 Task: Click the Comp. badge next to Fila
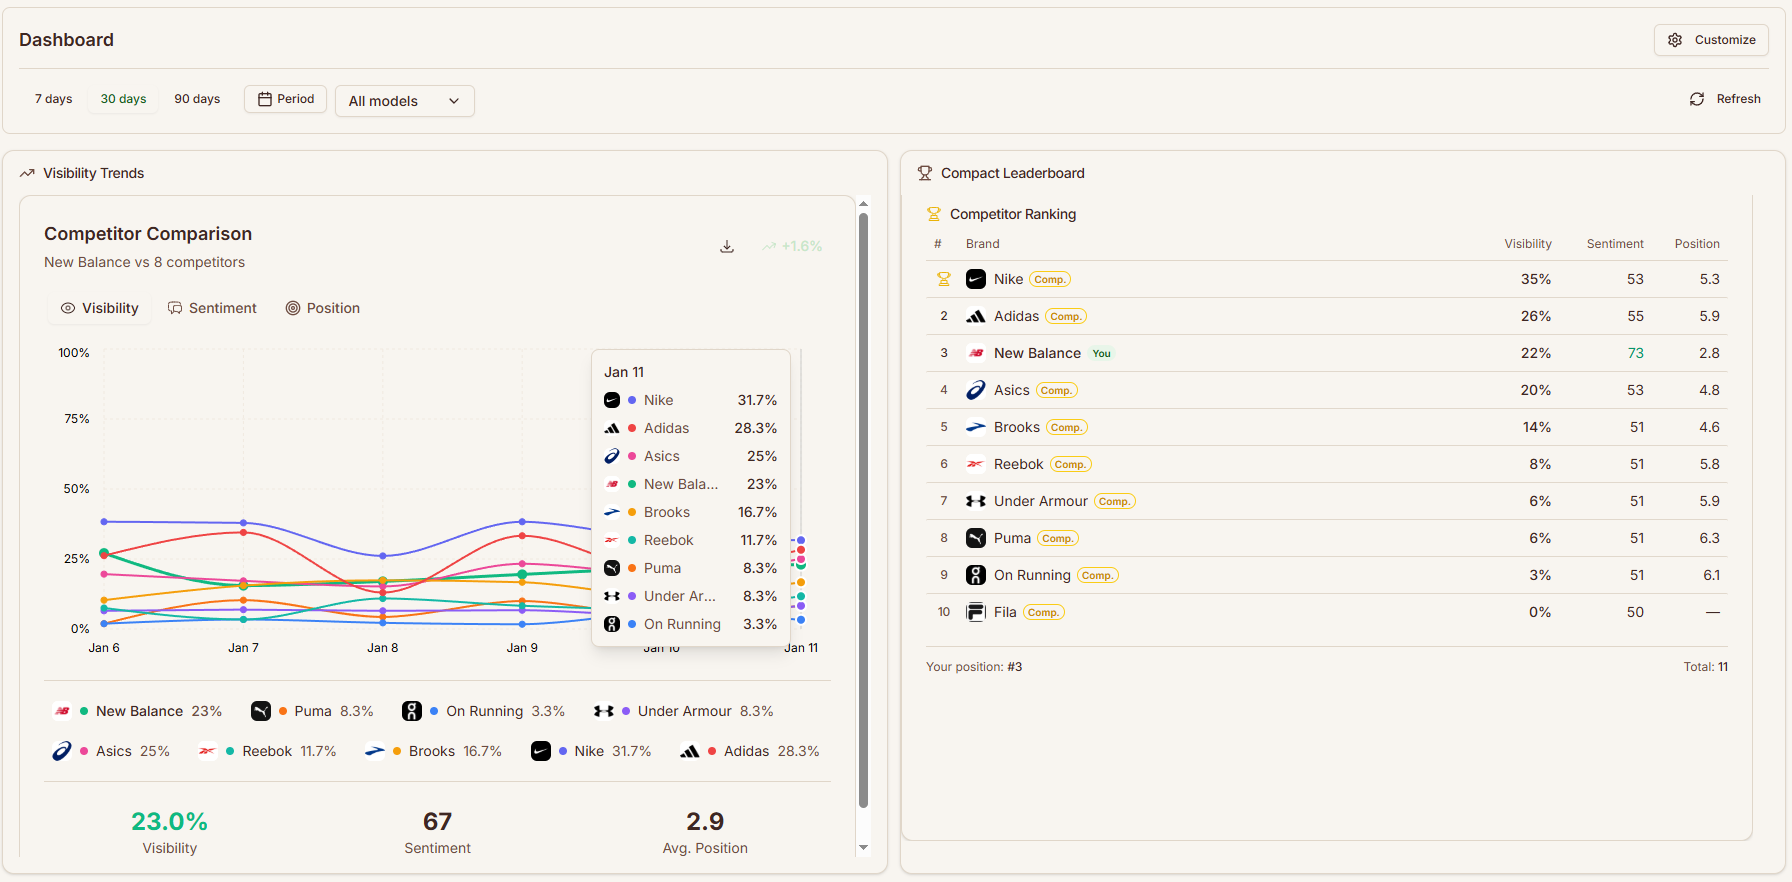pos(1043,612)
